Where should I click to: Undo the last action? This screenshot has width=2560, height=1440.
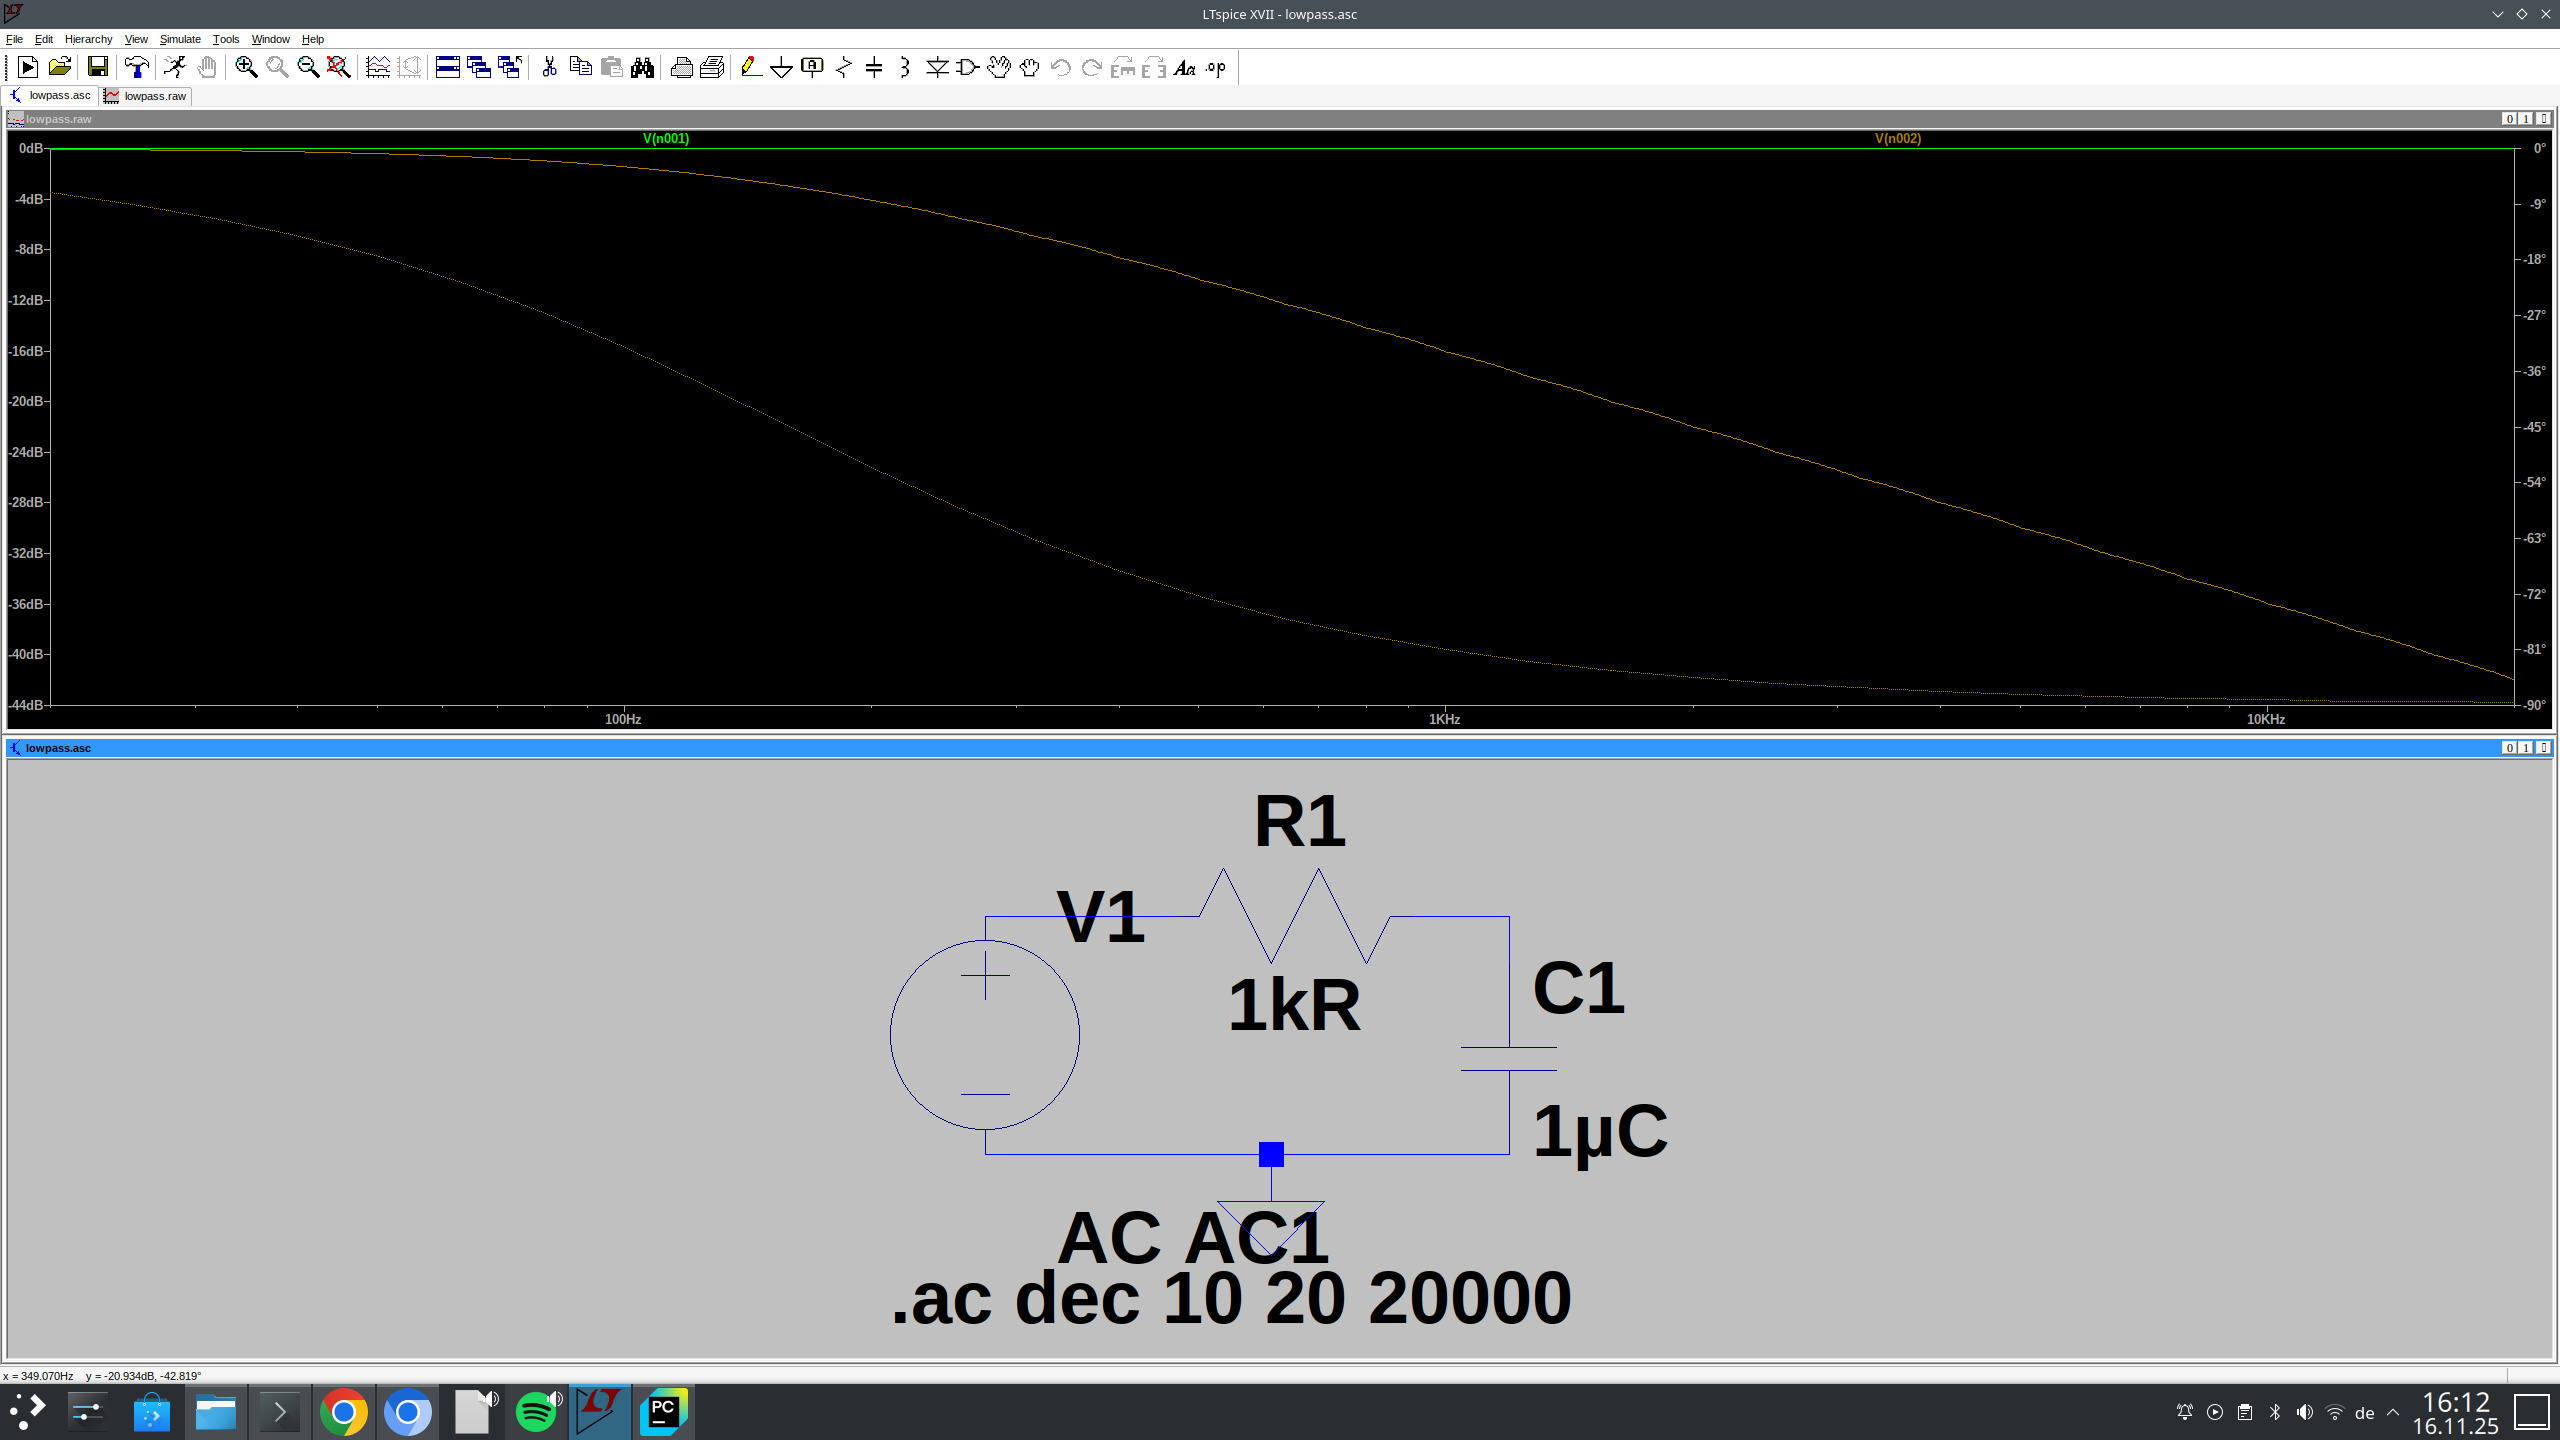(x=1058, y=67)
